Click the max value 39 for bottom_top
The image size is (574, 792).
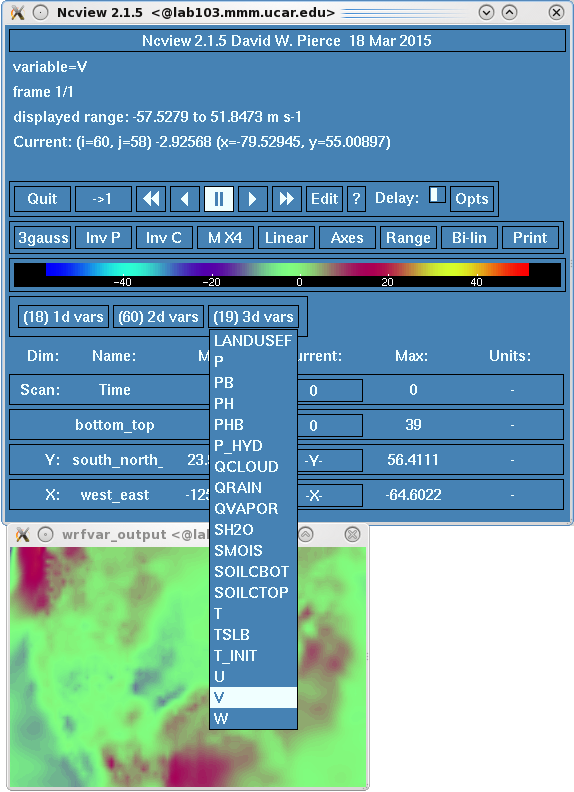pos(413,425)
